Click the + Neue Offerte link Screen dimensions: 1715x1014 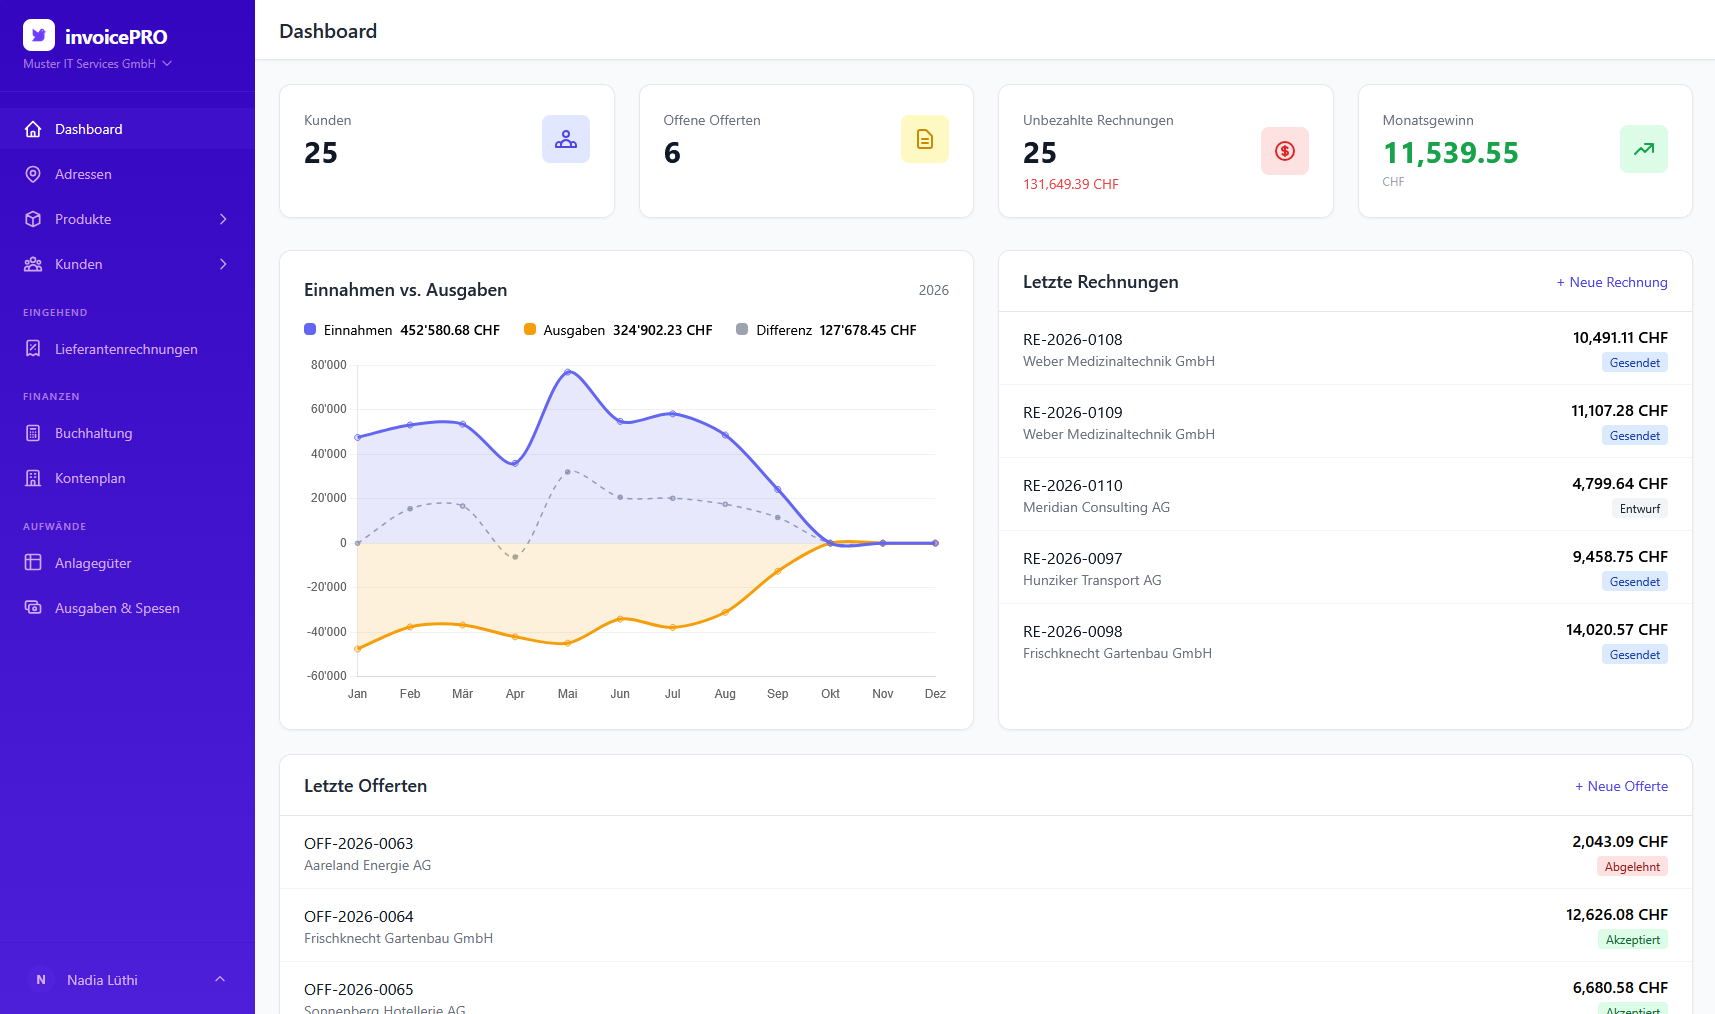coord(1622,786)
